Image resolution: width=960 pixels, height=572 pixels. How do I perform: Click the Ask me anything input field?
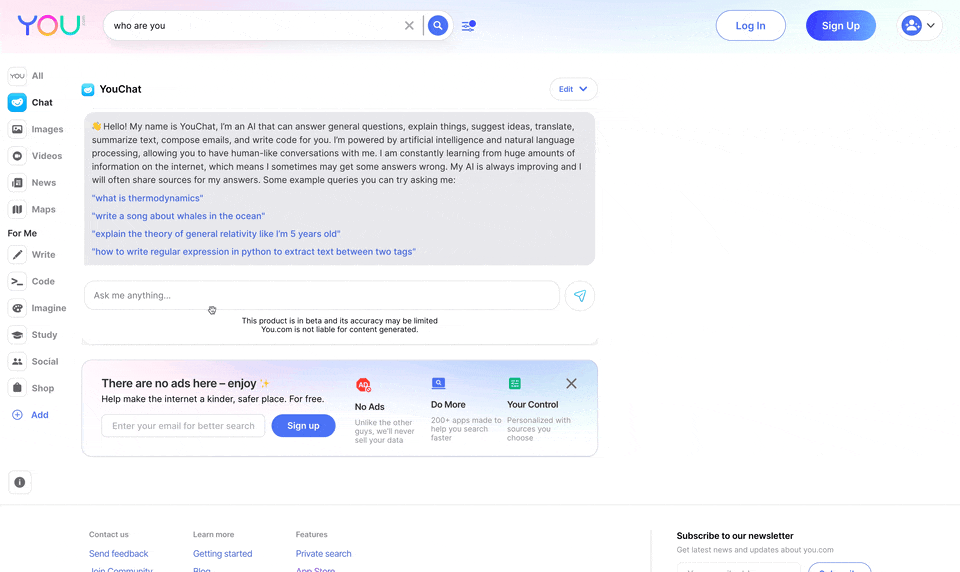pos(320,296)
